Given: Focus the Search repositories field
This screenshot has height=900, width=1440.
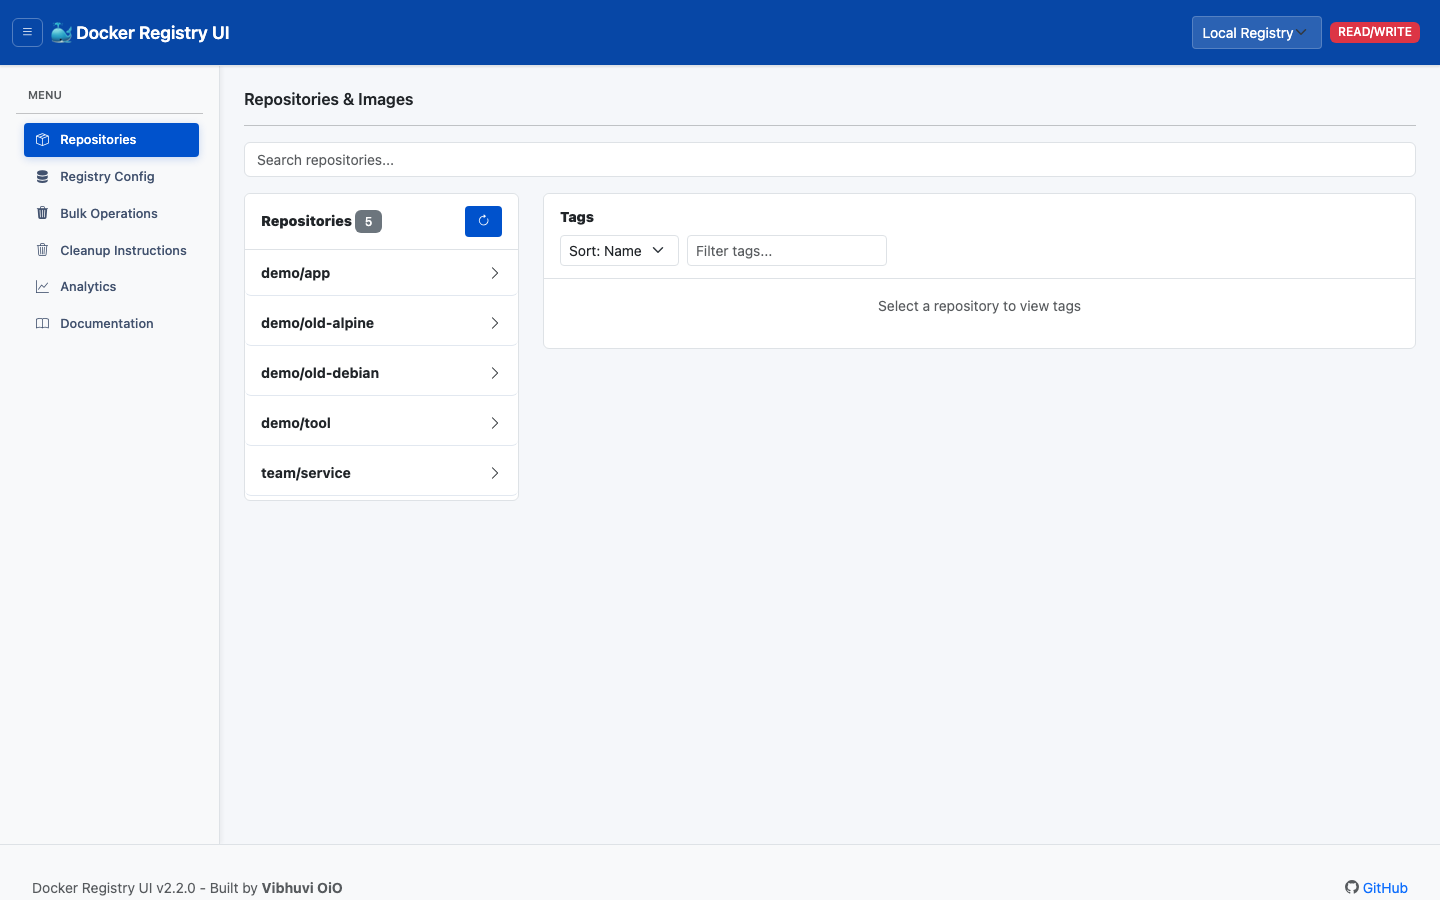Looking at the screenshot, I should 830,160.
